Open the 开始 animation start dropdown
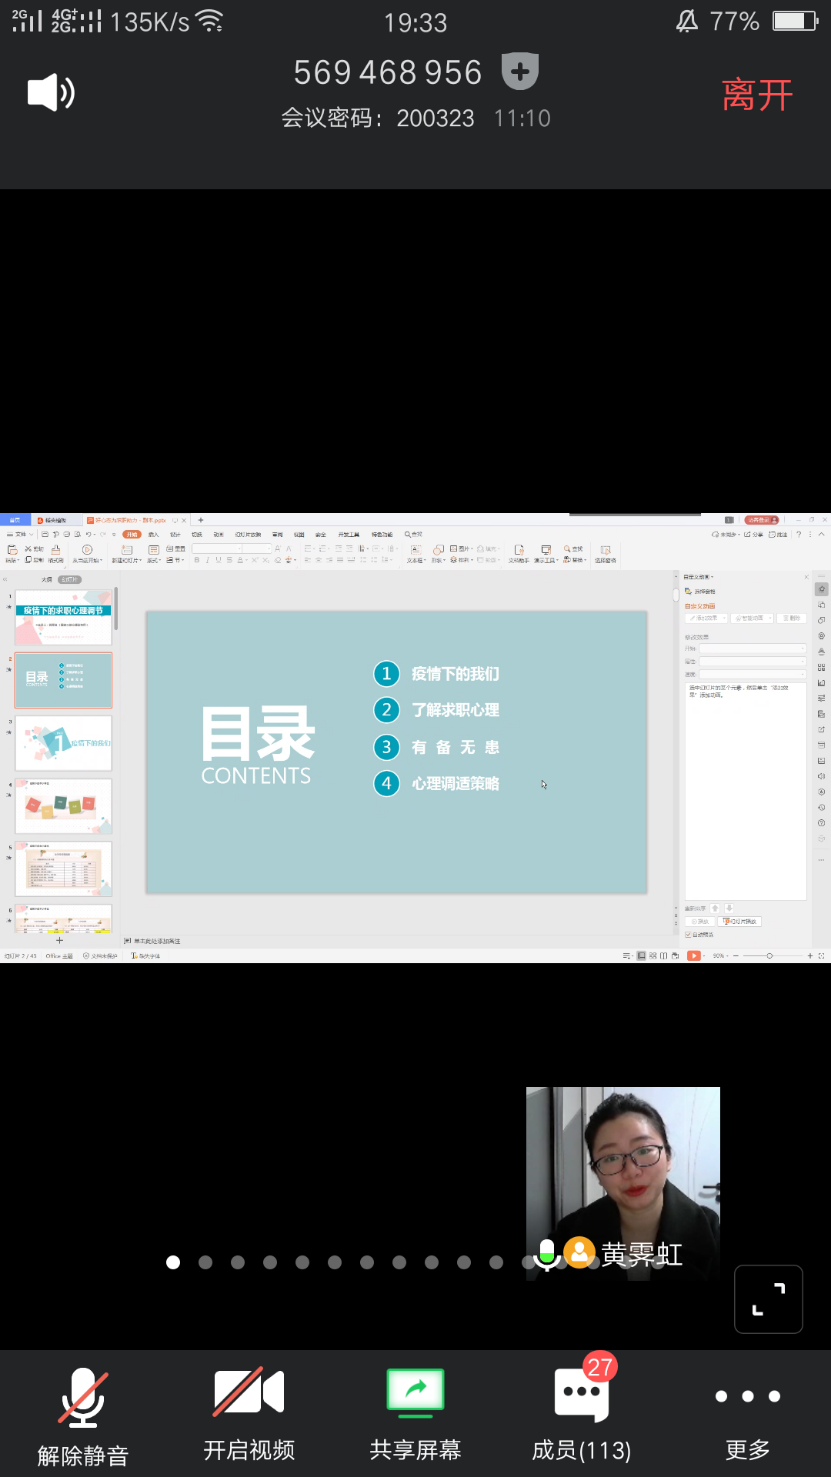The image size is (831, 1477). 752,649
